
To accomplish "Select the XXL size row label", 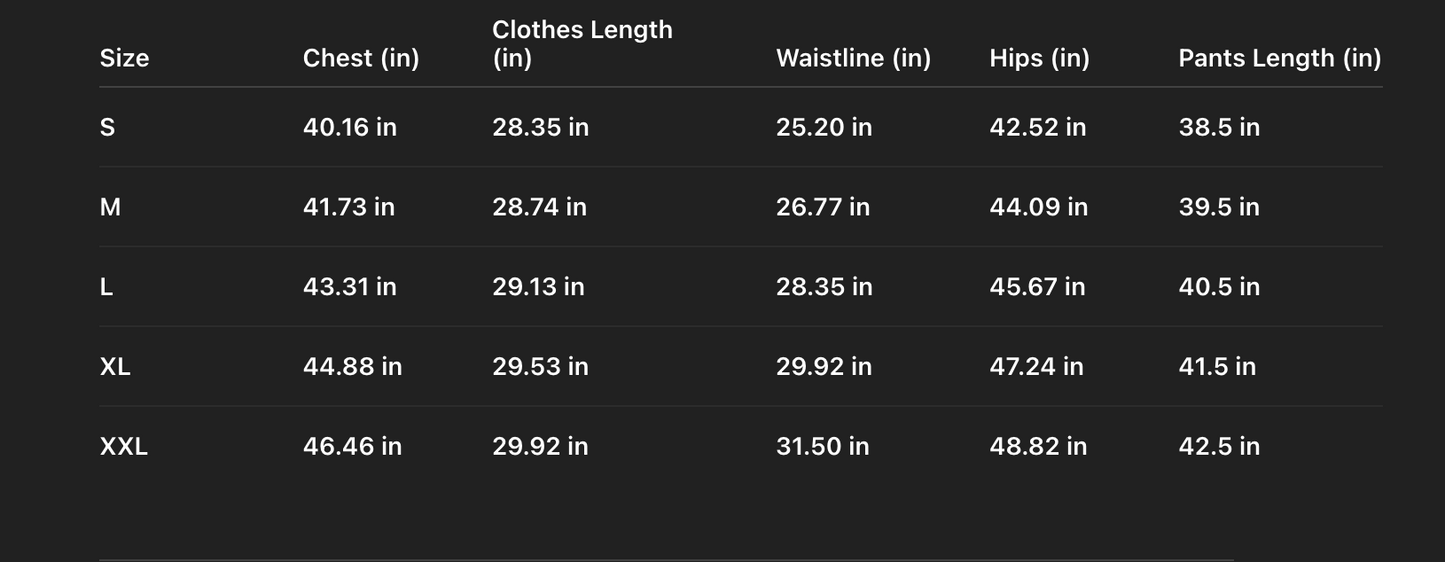I will [124, 446].
